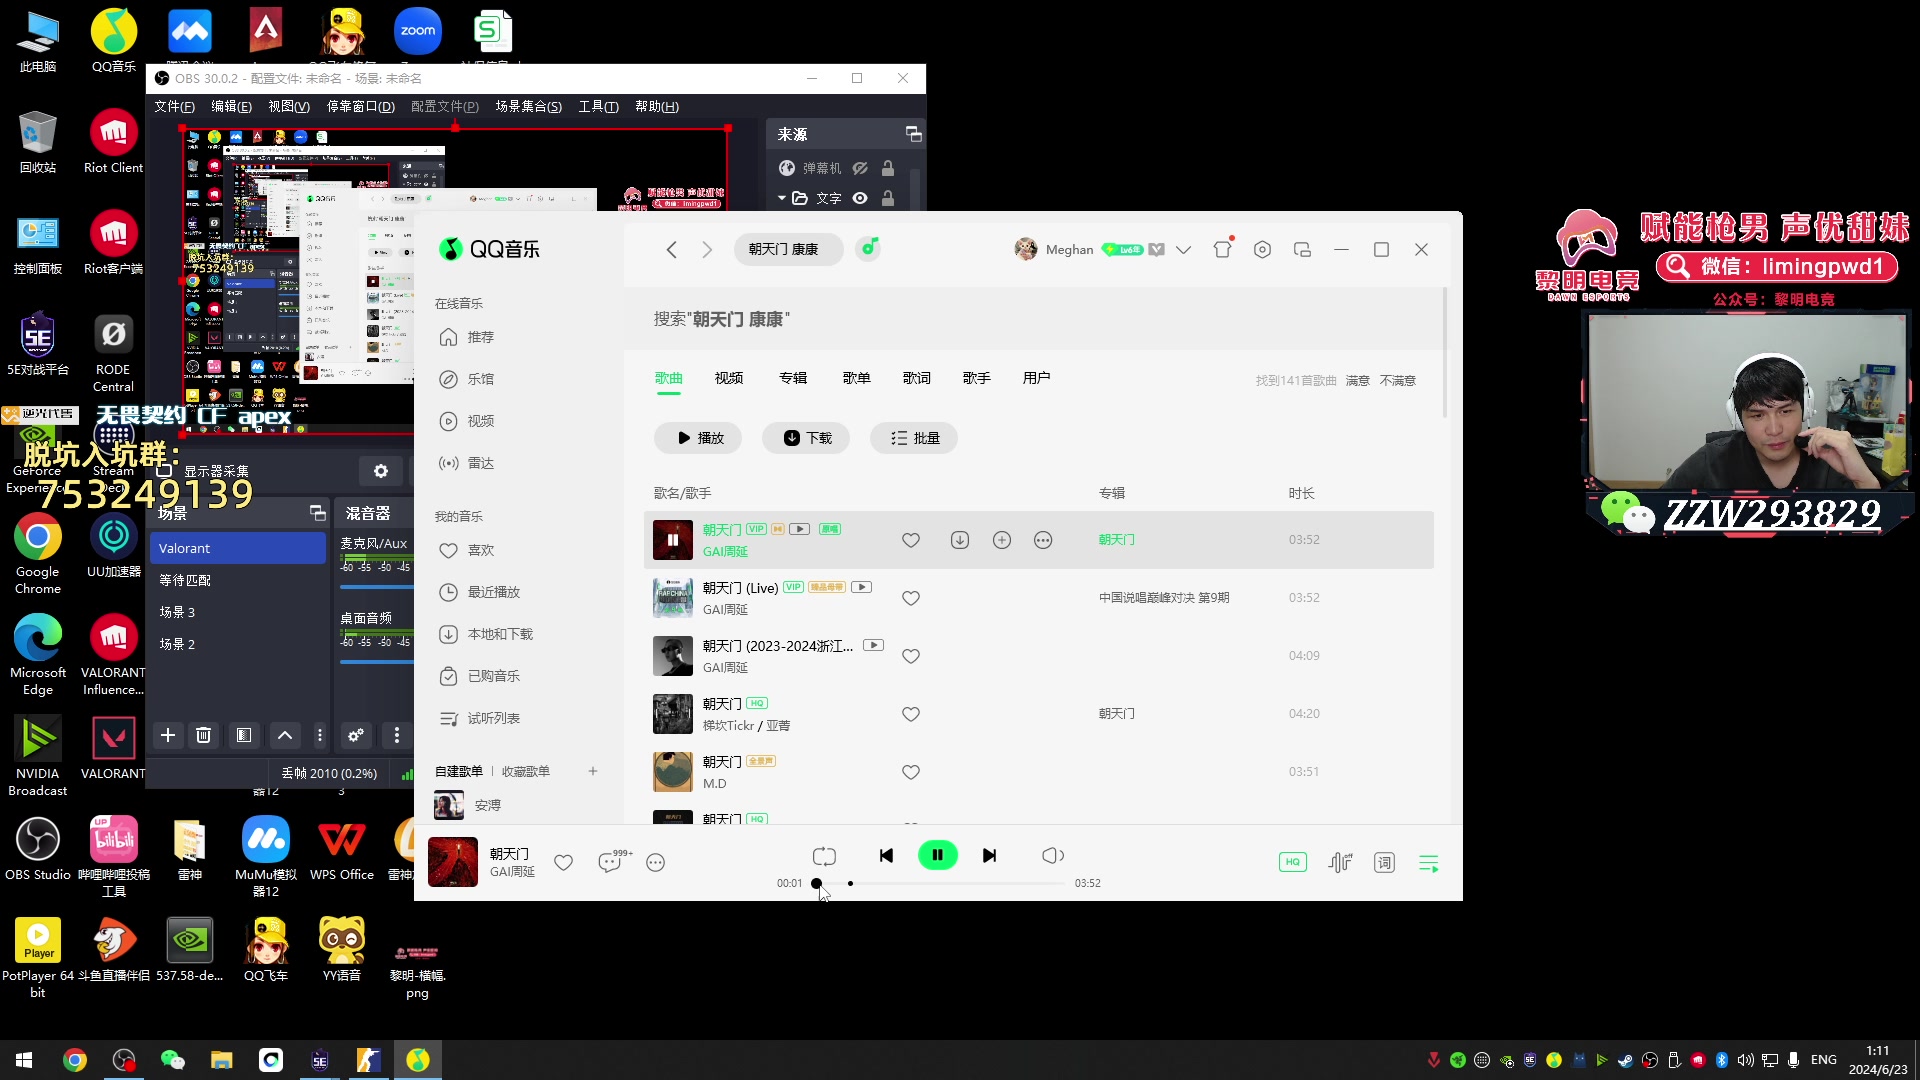Viewport: 1920px width, 1080px height.
Task: Add a new playlist with the plus icon
Action: (x=593, y=771)
